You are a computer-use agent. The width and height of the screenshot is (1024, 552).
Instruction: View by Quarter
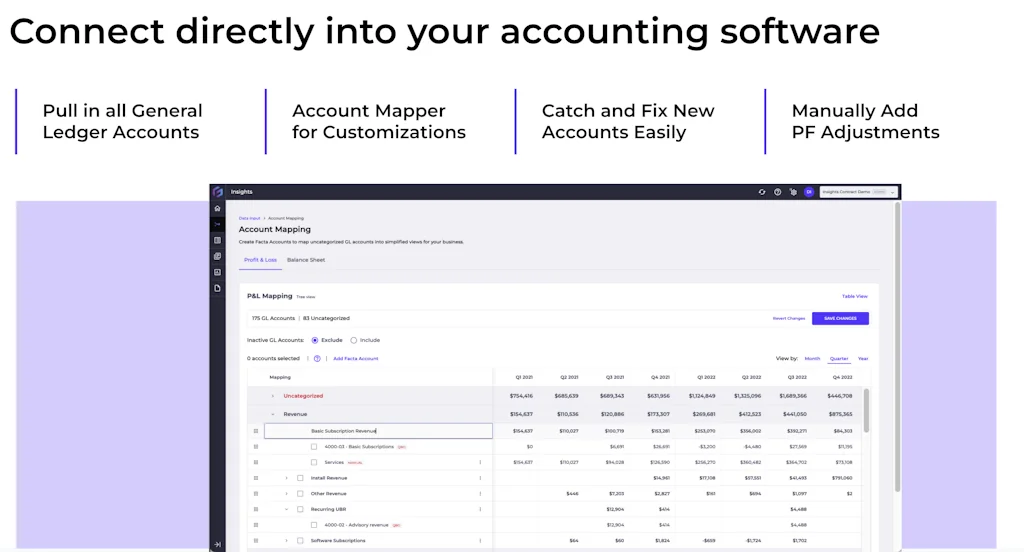click(x=839, y=359)
